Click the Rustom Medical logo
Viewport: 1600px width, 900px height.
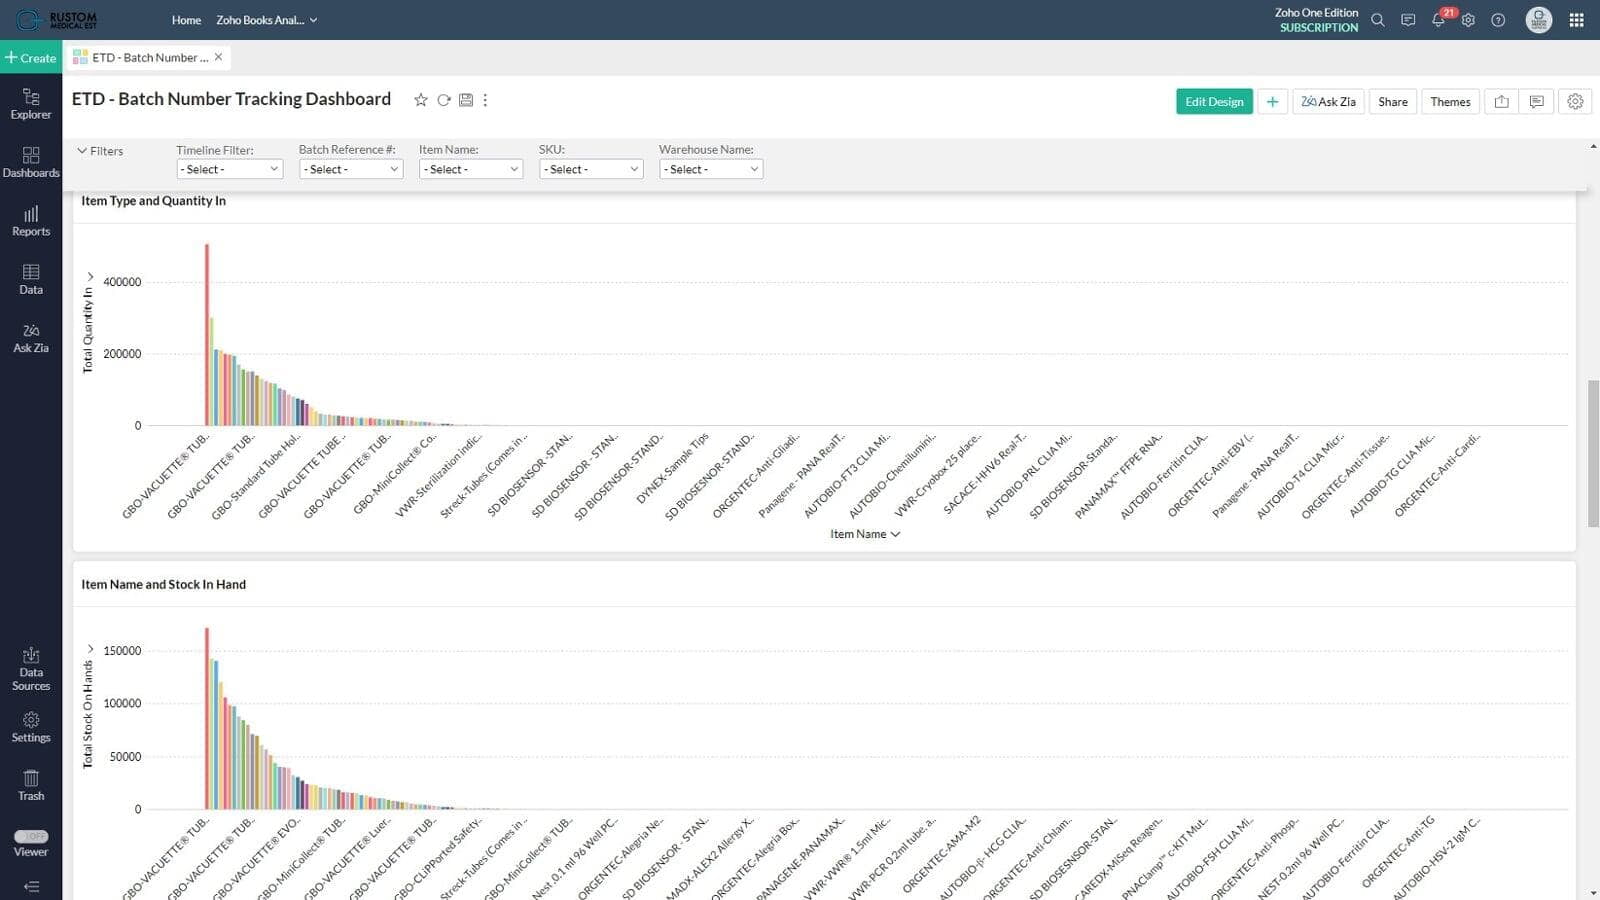[57, 20]
